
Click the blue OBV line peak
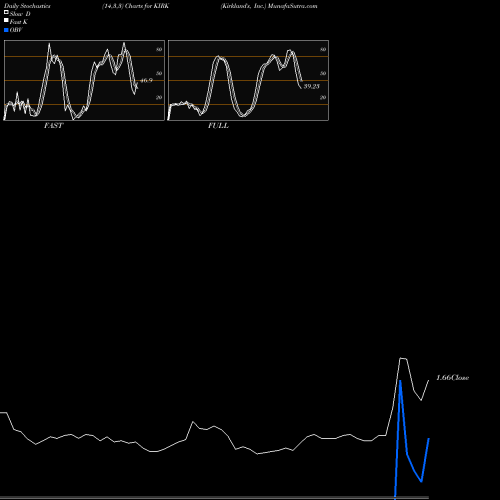click(x=400, y=381)
